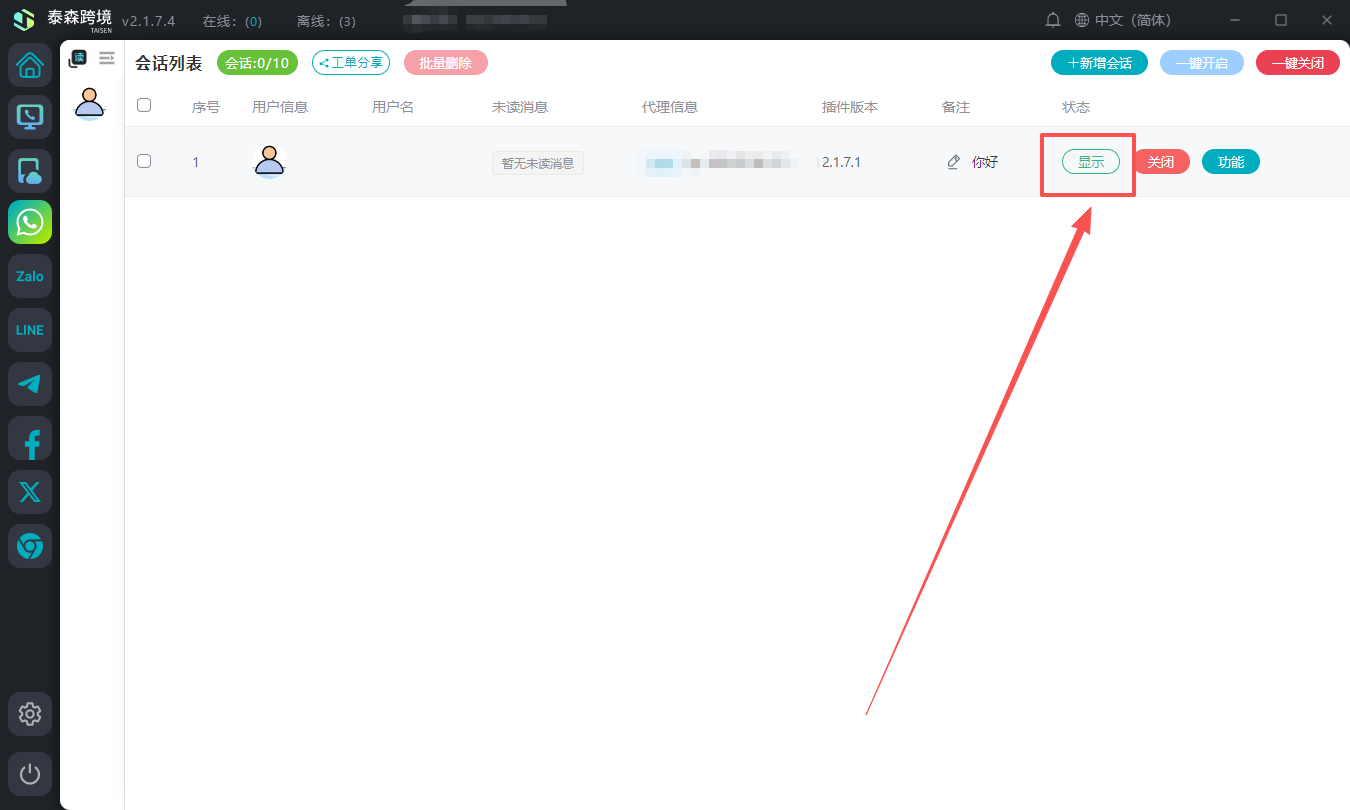Screen dimensions: 1350x810
Task: Select the Zalo sidebar icon
Action: click(30, 276)
